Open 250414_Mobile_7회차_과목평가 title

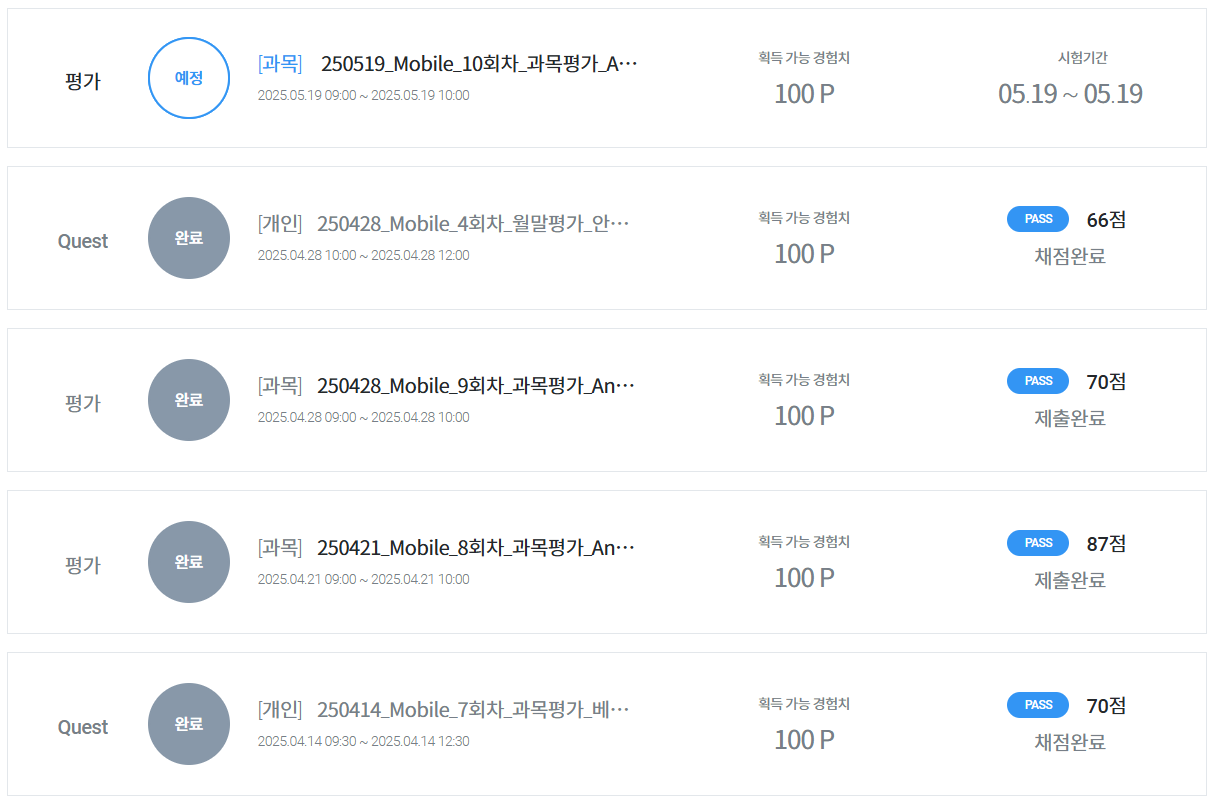tap(474, 710)
